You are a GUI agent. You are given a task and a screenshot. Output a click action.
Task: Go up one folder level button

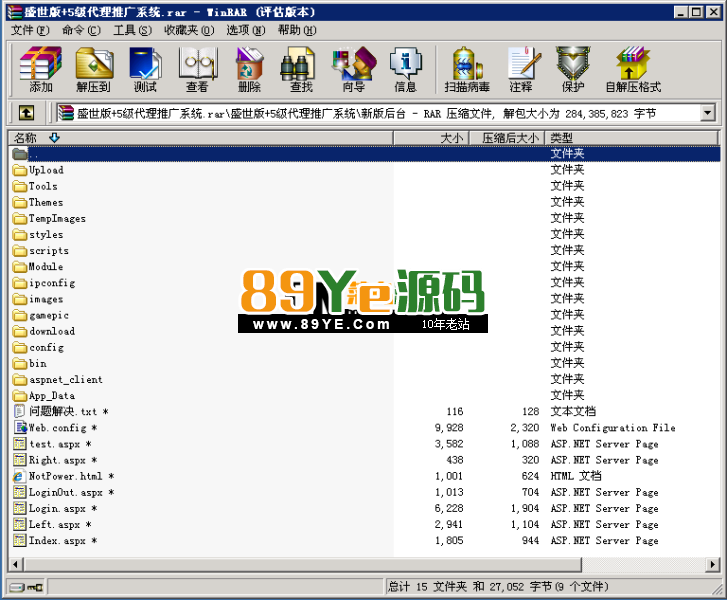coord(26,113)
